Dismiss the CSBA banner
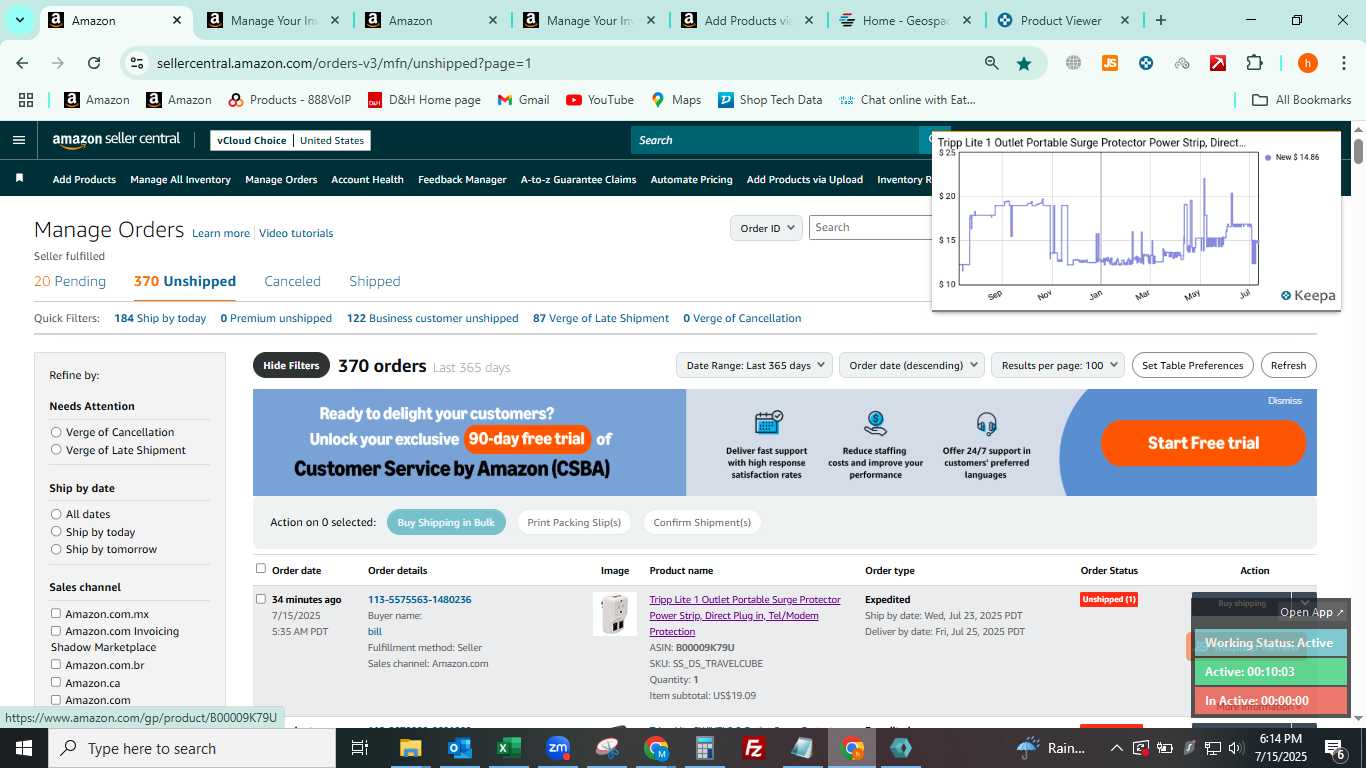The width and height of the screenshot is (1366, 768). pyautogui.click(x=1284, y=400)
